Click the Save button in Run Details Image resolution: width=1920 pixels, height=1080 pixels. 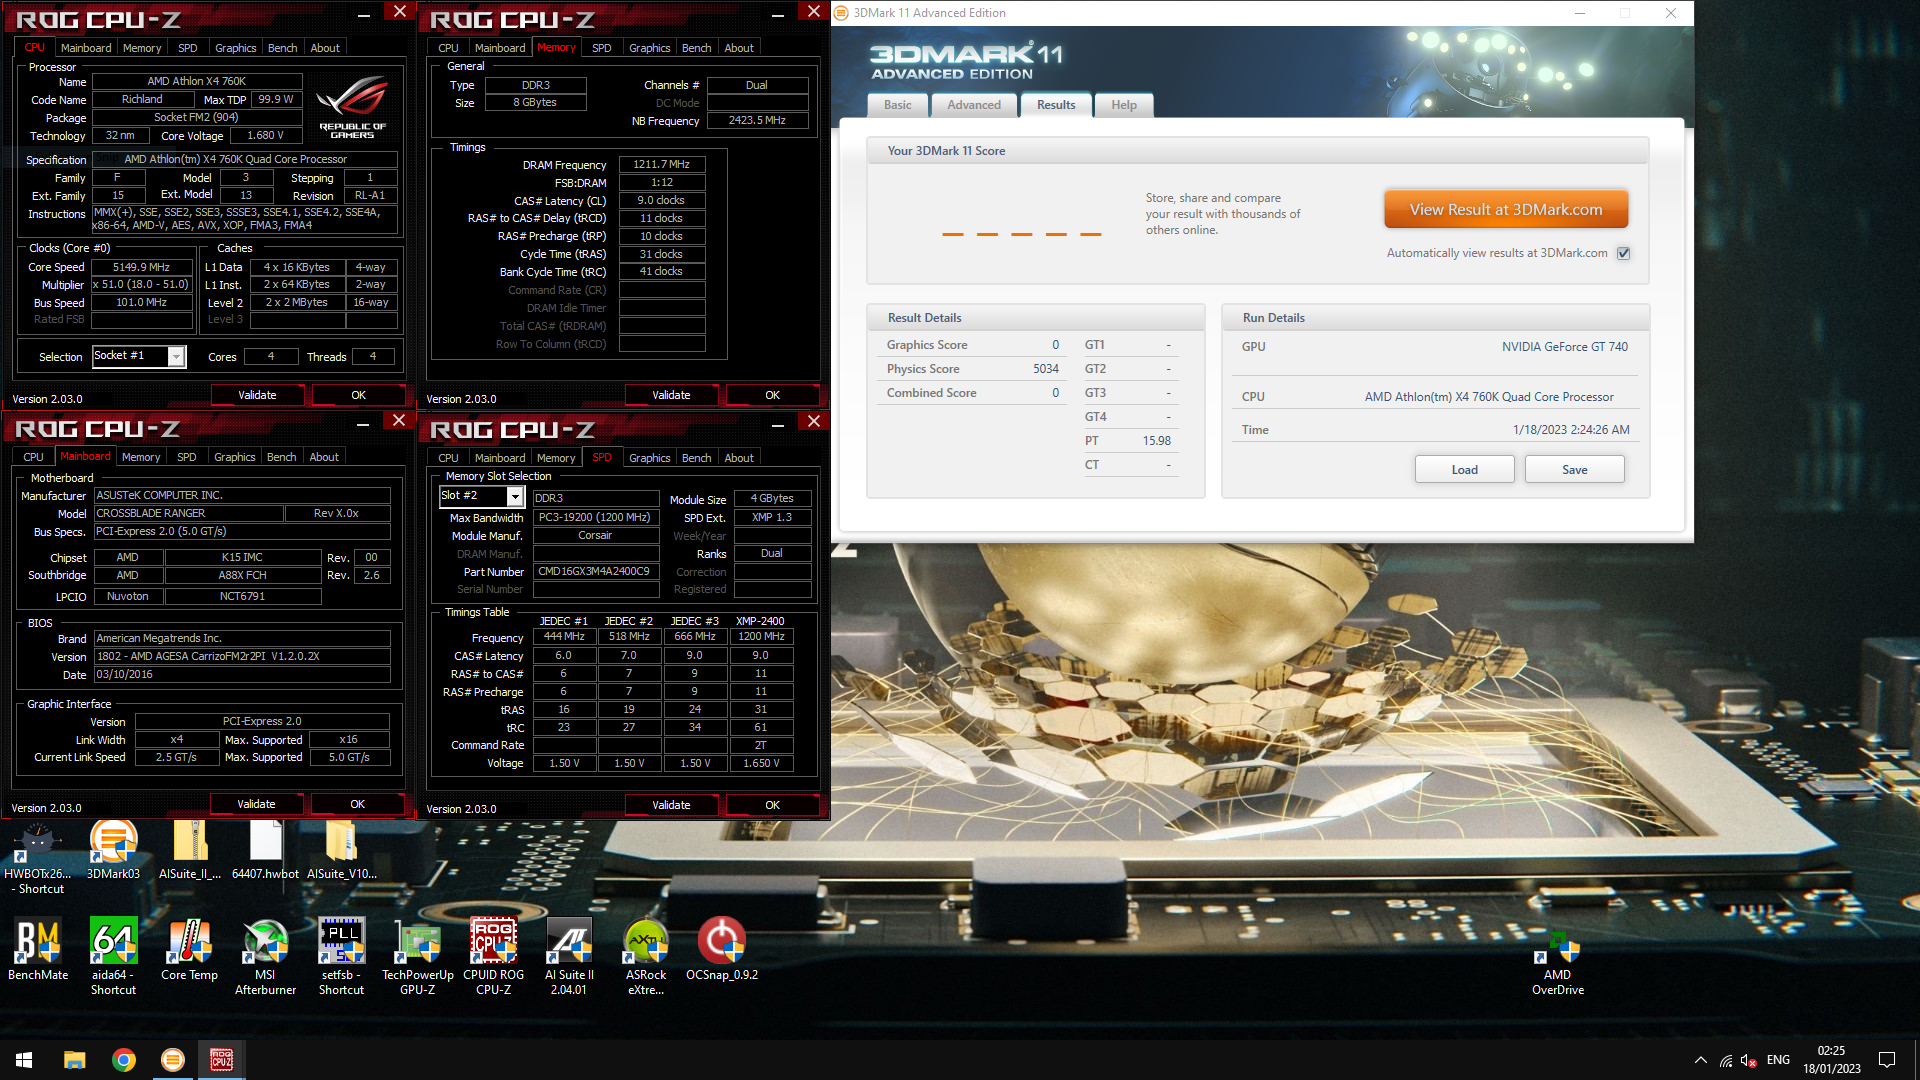point(1575,470)
